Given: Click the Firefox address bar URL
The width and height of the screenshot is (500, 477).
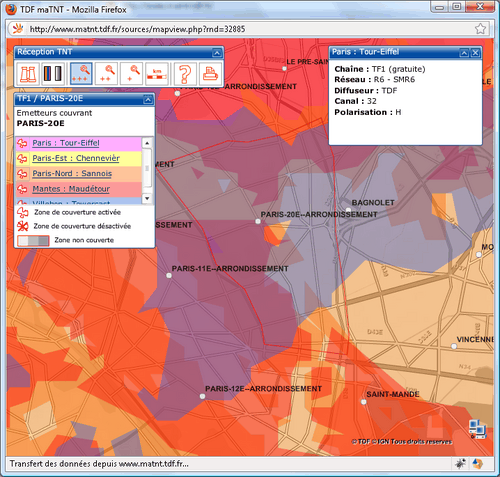Looking at the screenshot, I should pos(137,29).
